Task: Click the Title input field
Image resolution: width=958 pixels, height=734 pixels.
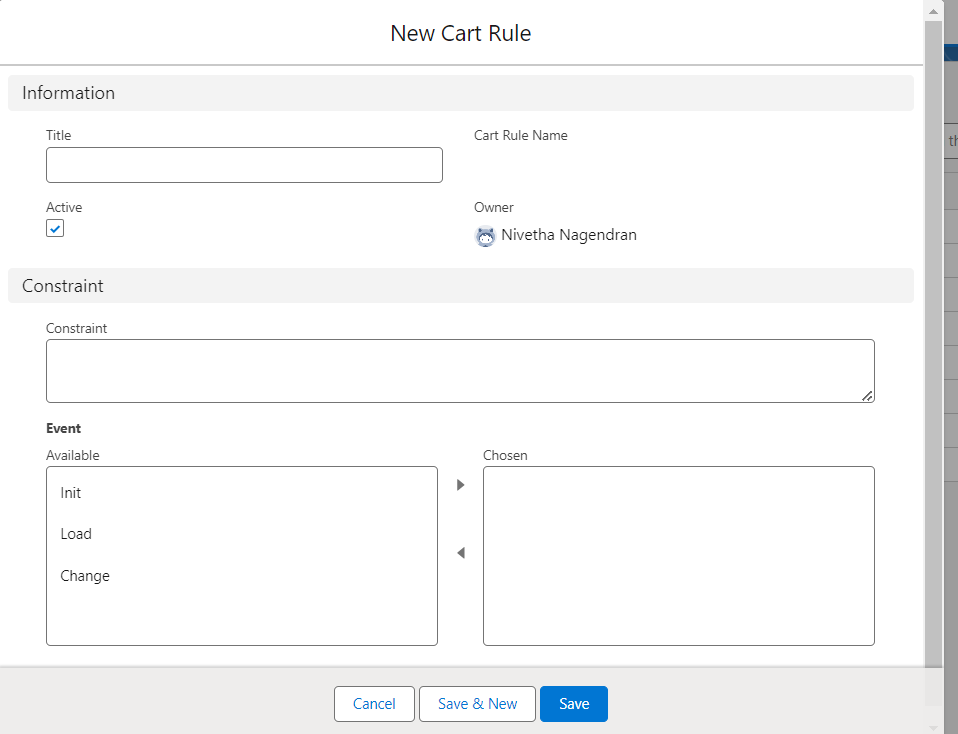Action: point(244,165)
